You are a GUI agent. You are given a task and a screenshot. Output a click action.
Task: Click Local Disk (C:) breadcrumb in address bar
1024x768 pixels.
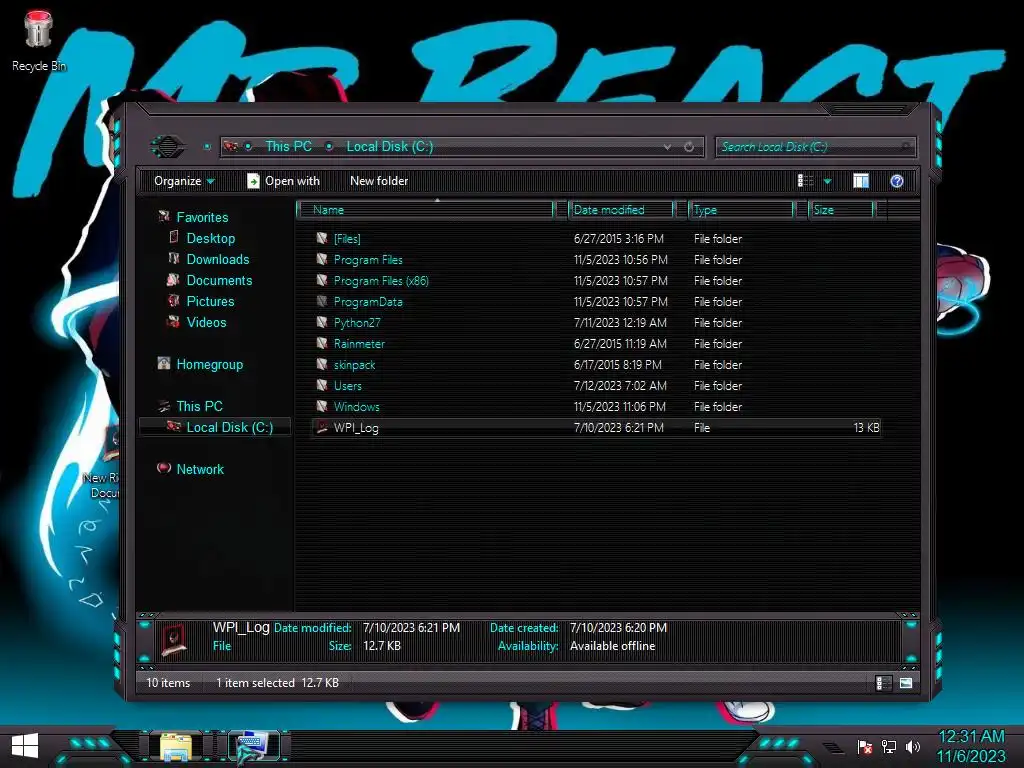390,146
